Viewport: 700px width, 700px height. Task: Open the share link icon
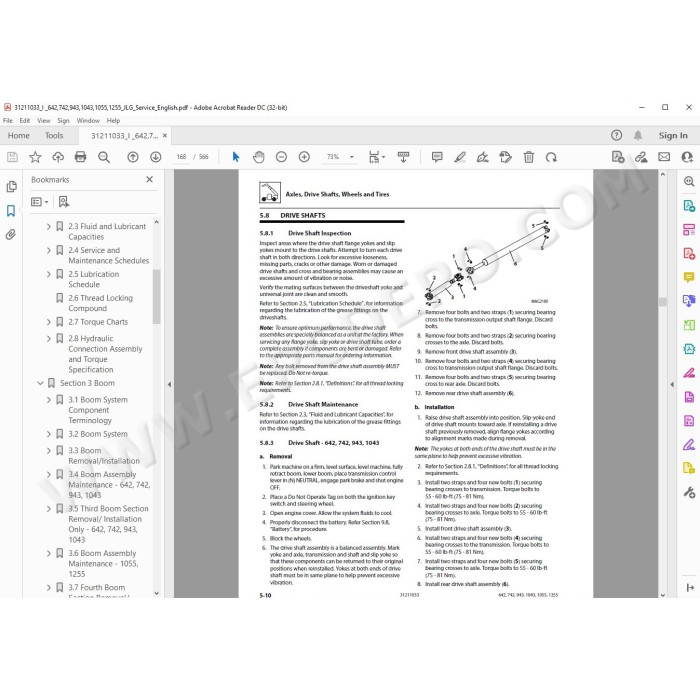tap(641, 157)
